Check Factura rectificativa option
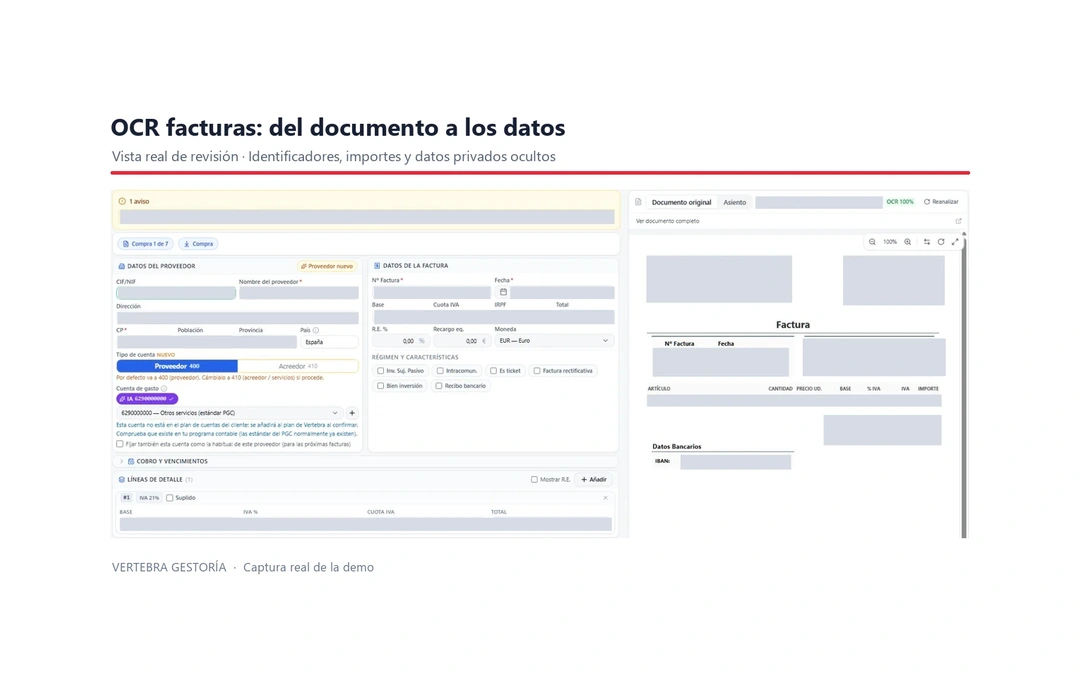This screenshot has height=675, width=1080. 537,371
